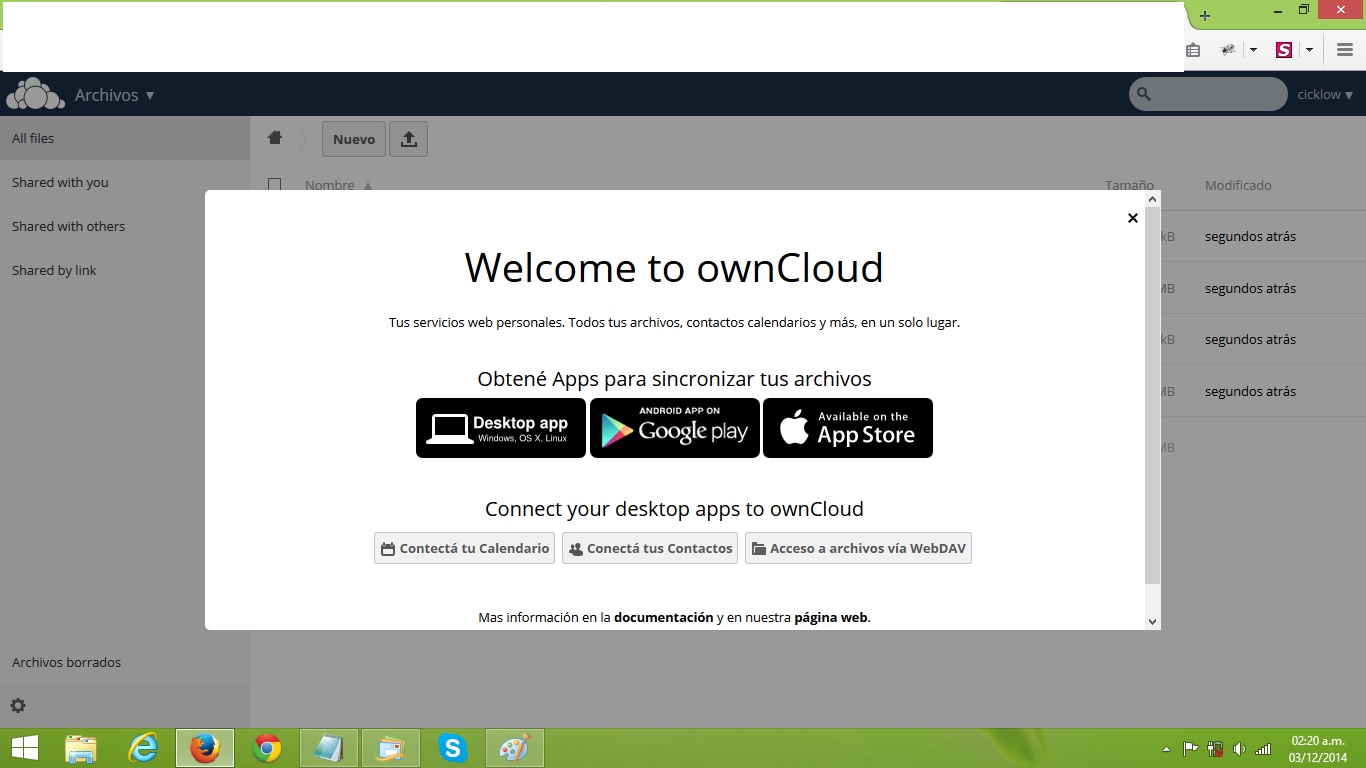Open the página web link
Viewport: 1366px width, 768px height.
point(831,617)
